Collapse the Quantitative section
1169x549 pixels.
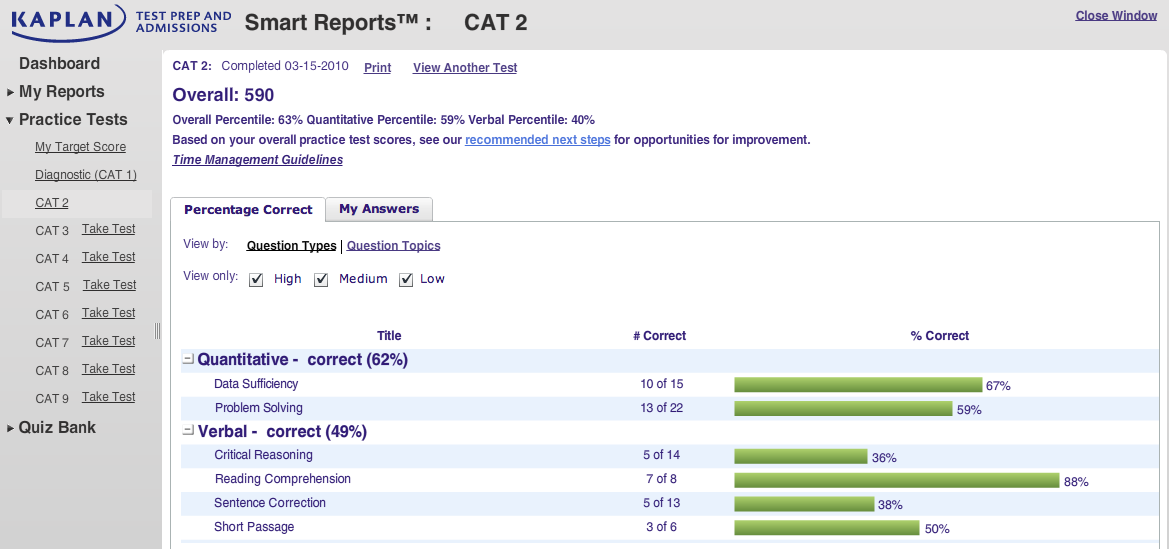189,359
